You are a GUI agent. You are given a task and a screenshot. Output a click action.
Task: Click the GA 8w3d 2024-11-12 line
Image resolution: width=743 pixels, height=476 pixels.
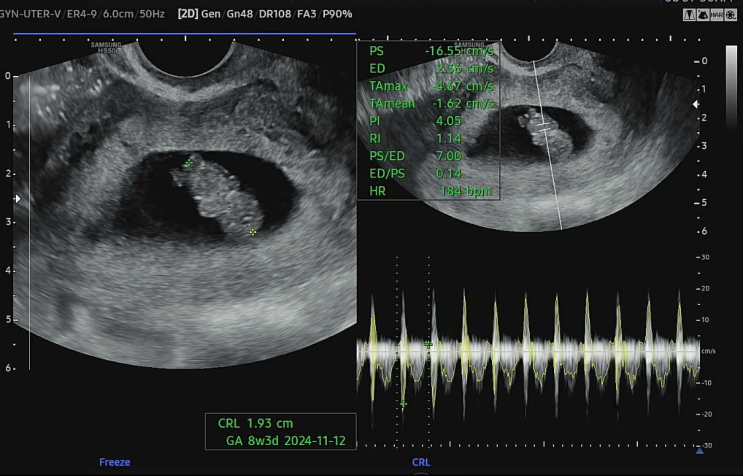(286, 440)
